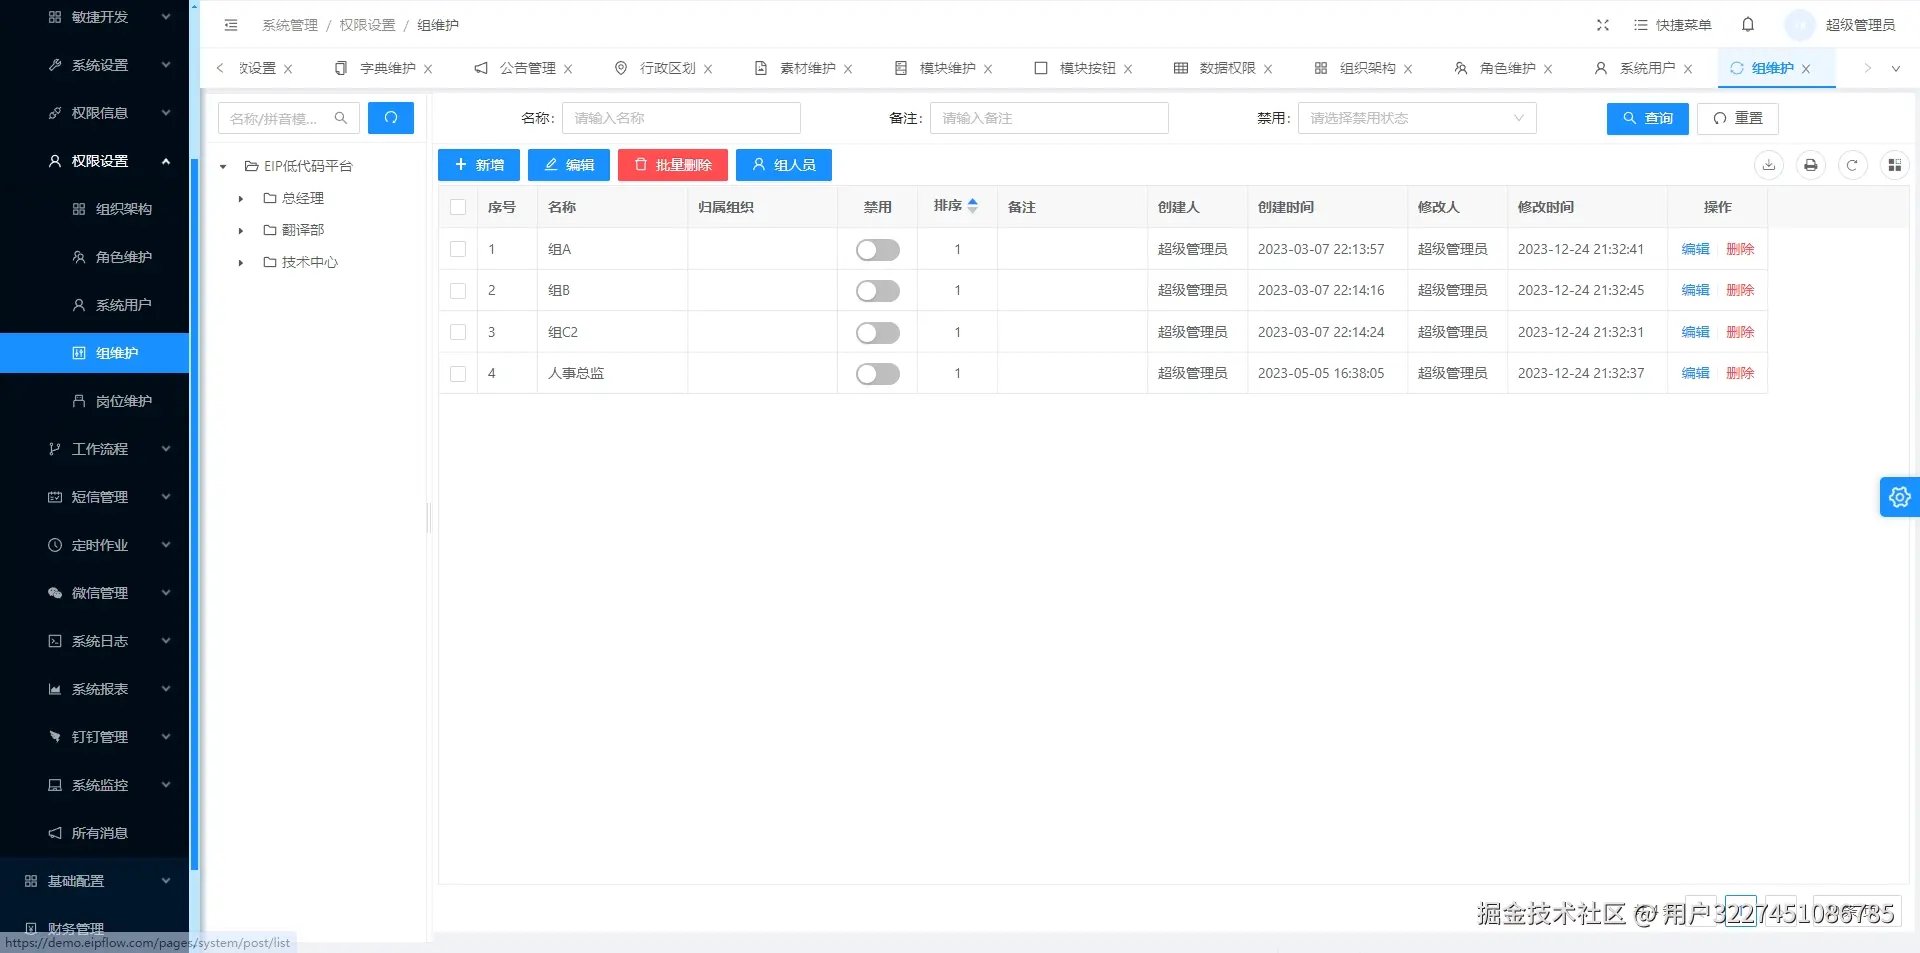Expand the 敏捷开发 sidebar menu

click(94, 17)
